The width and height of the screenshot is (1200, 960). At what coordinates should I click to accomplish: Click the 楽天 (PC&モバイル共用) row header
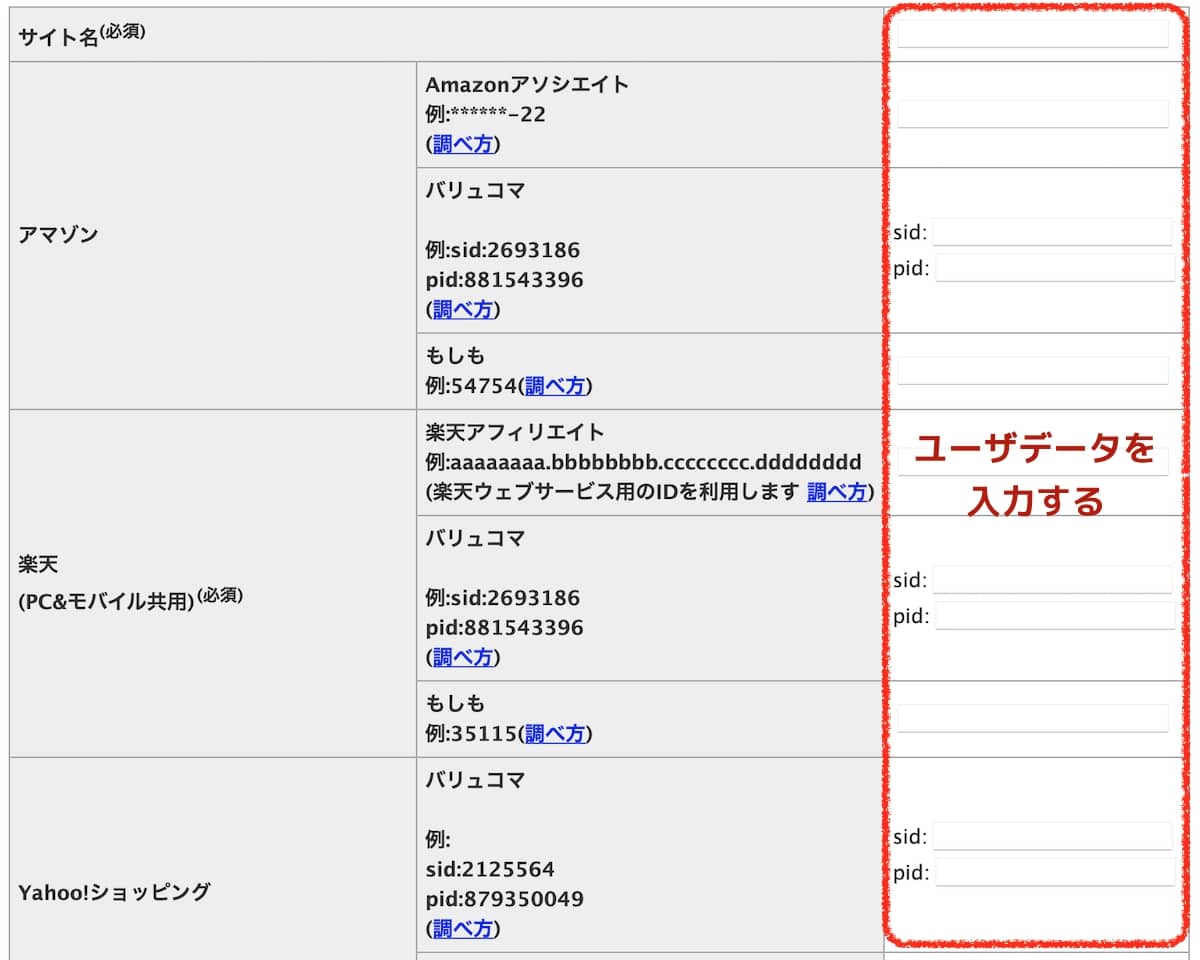coord(130,584)
